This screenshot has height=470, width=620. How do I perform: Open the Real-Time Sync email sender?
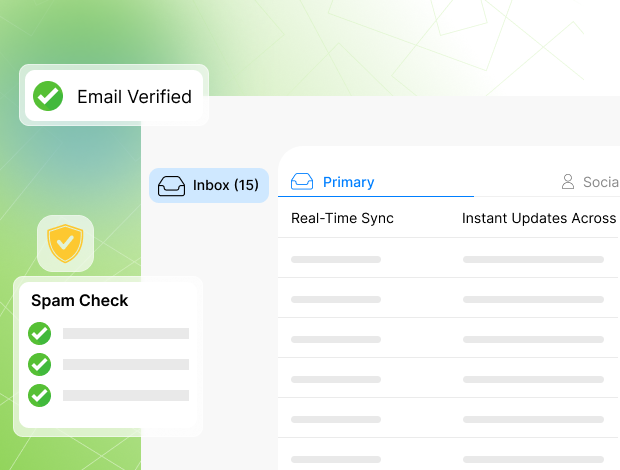pos(342,218)
